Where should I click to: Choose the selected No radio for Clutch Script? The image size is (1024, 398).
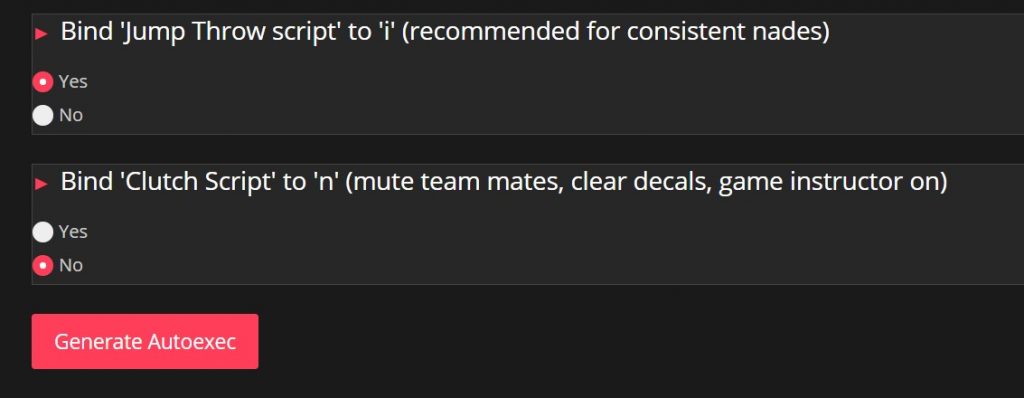pos(42,265)
